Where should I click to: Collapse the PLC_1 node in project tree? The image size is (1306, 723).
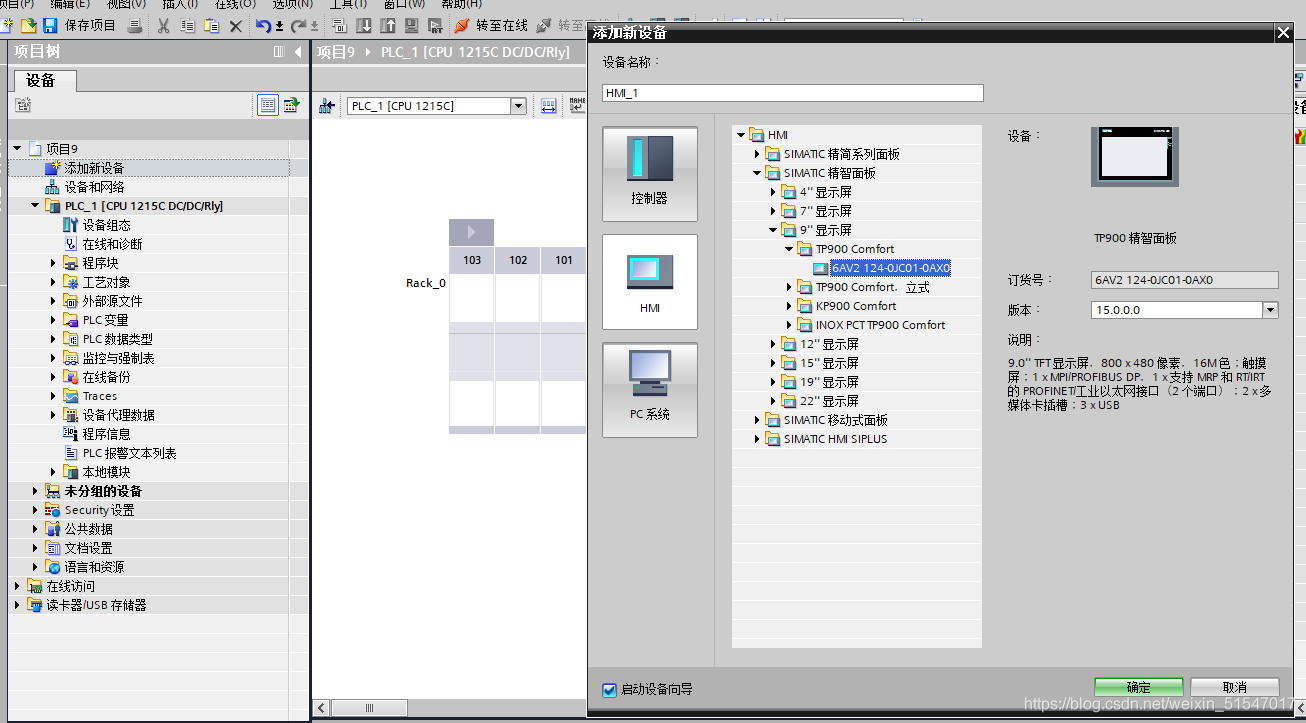[x=35, y=206]
